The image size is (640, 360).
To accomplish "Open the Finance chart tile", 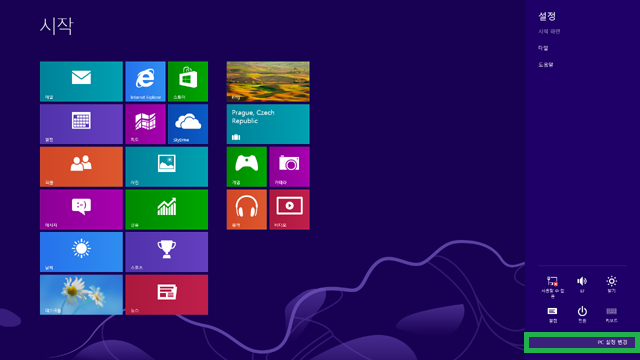I will [167, 209].
